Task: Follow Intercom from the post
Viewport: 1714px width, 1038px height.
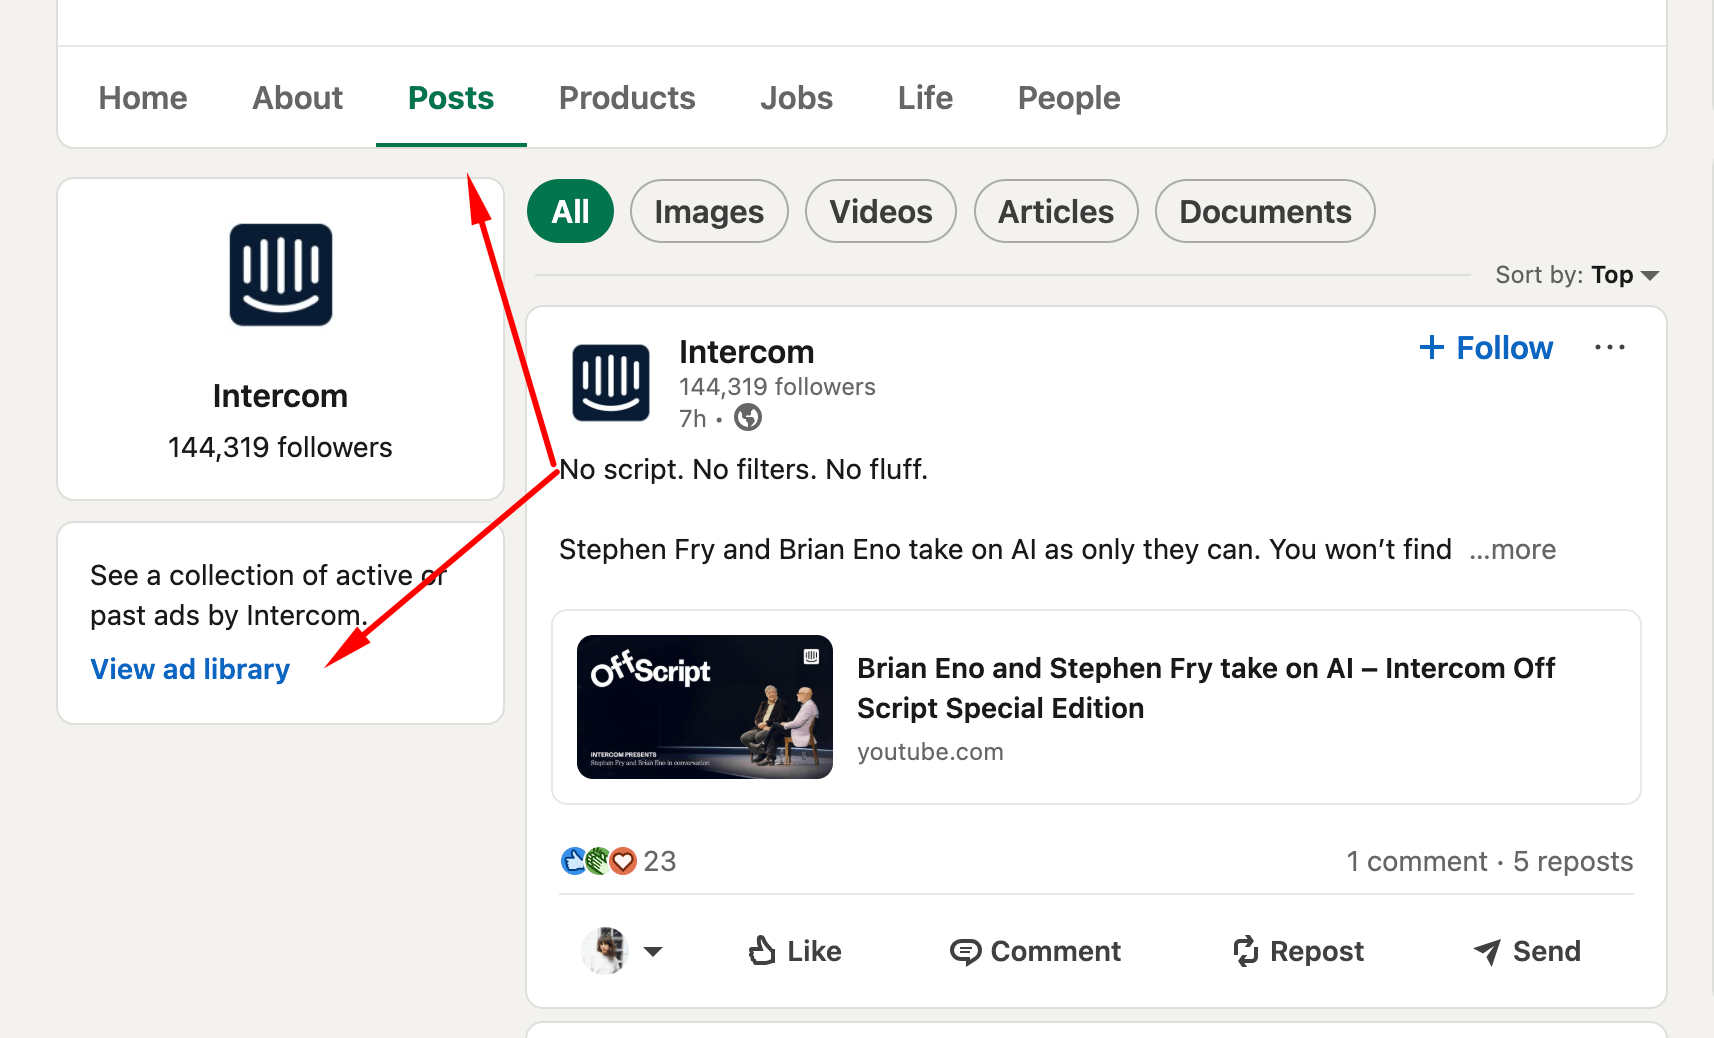Action: (x=1486, y=348)
